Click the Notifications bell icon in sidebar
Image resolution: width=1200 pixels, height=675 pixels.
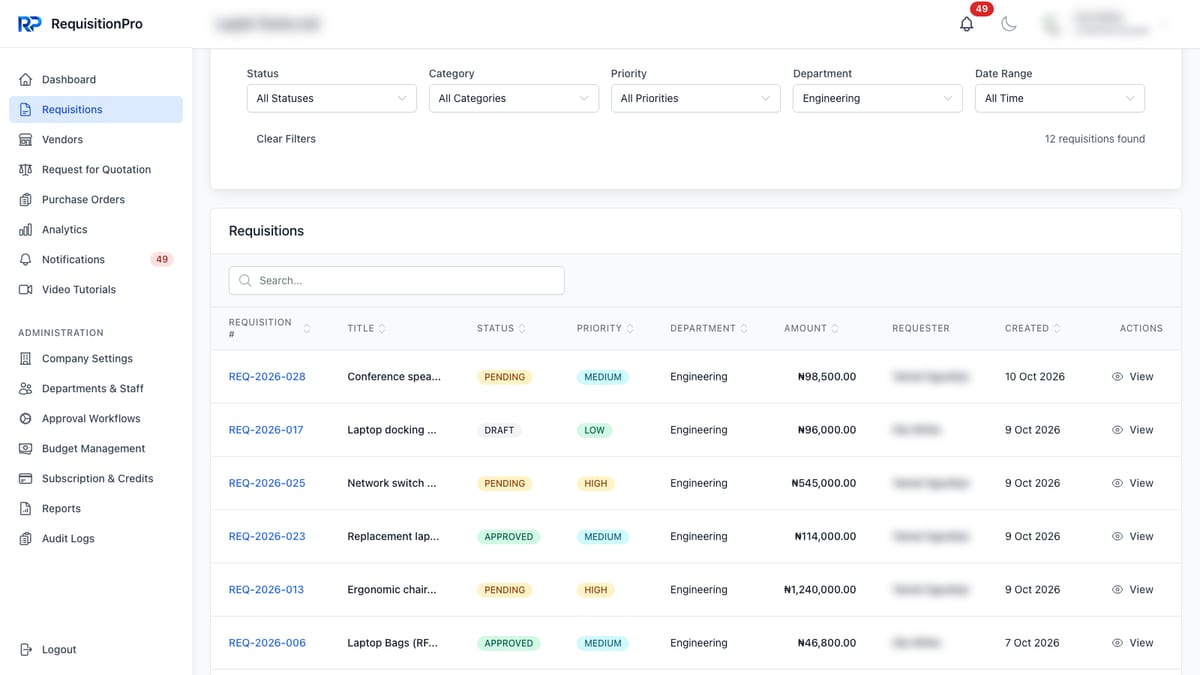click(26, 260)
